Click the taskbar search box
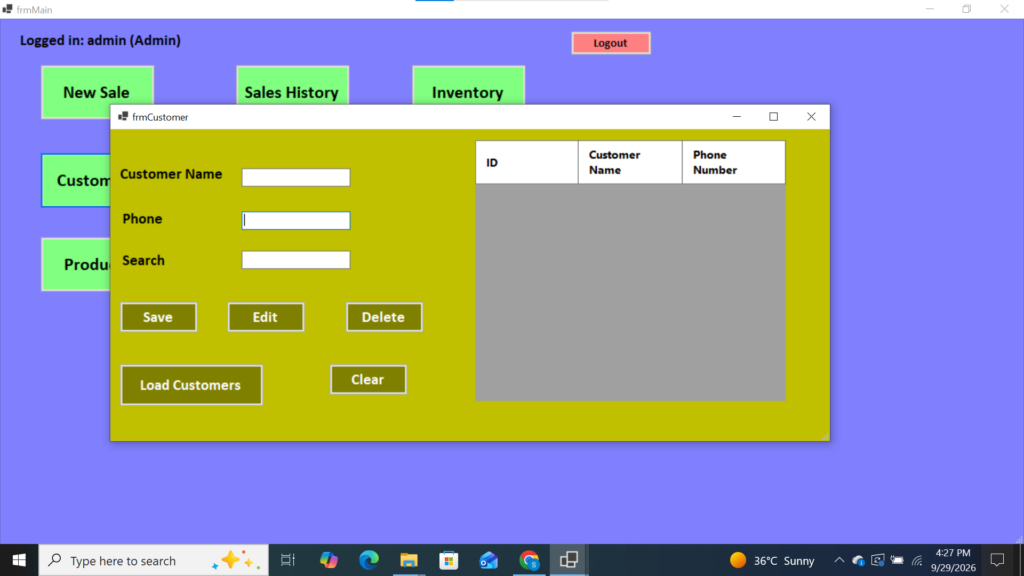 tap(153, 560)
